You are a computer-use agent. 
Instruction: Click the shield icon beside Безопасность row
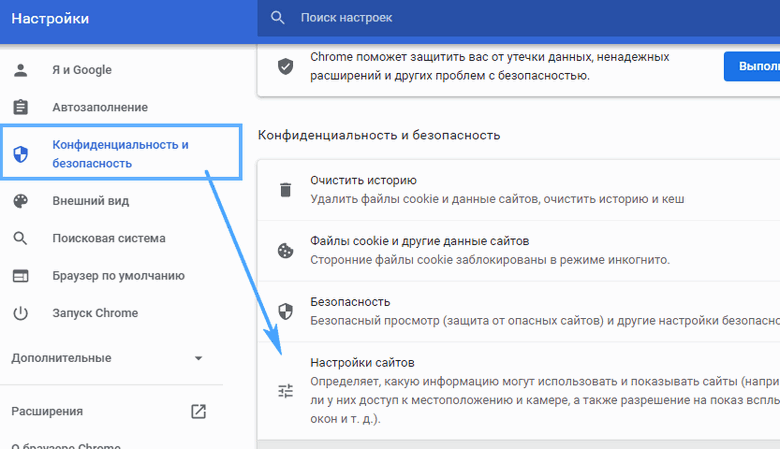click(x=286, y=312)
